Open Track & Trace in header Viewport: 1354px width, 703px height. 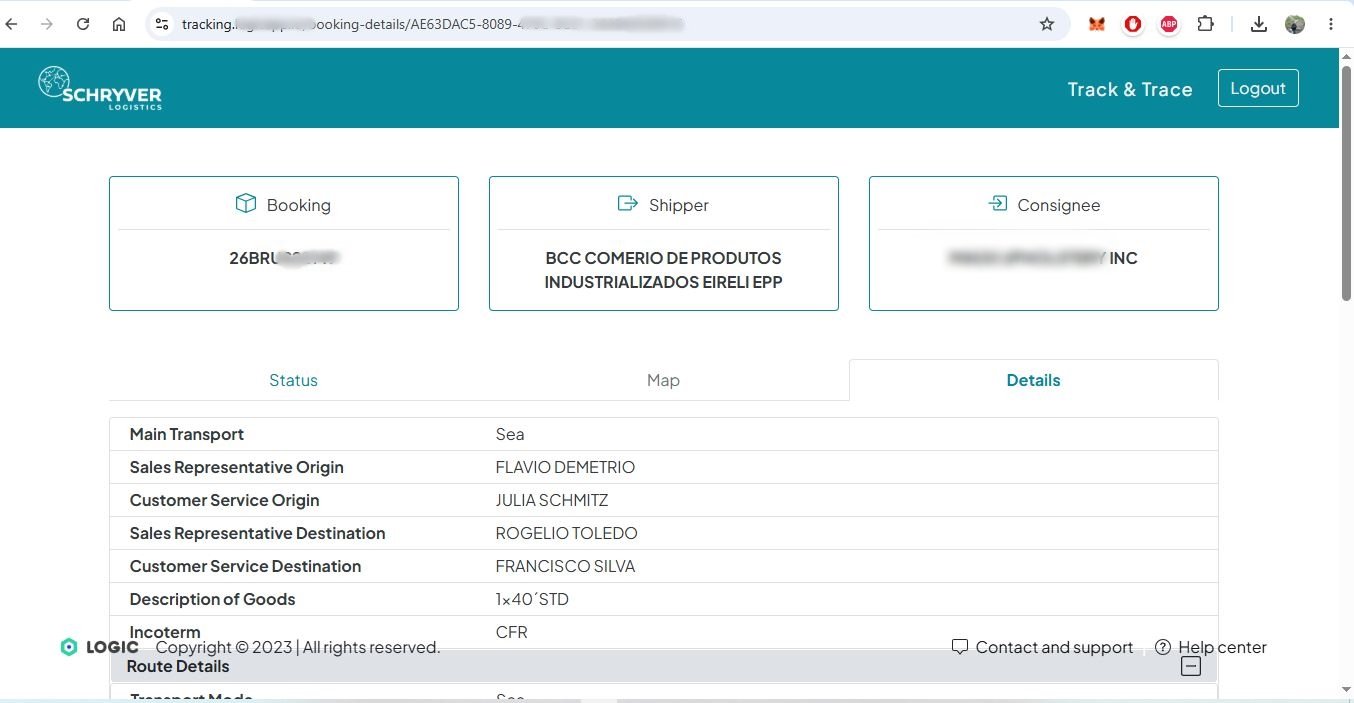1130,89
